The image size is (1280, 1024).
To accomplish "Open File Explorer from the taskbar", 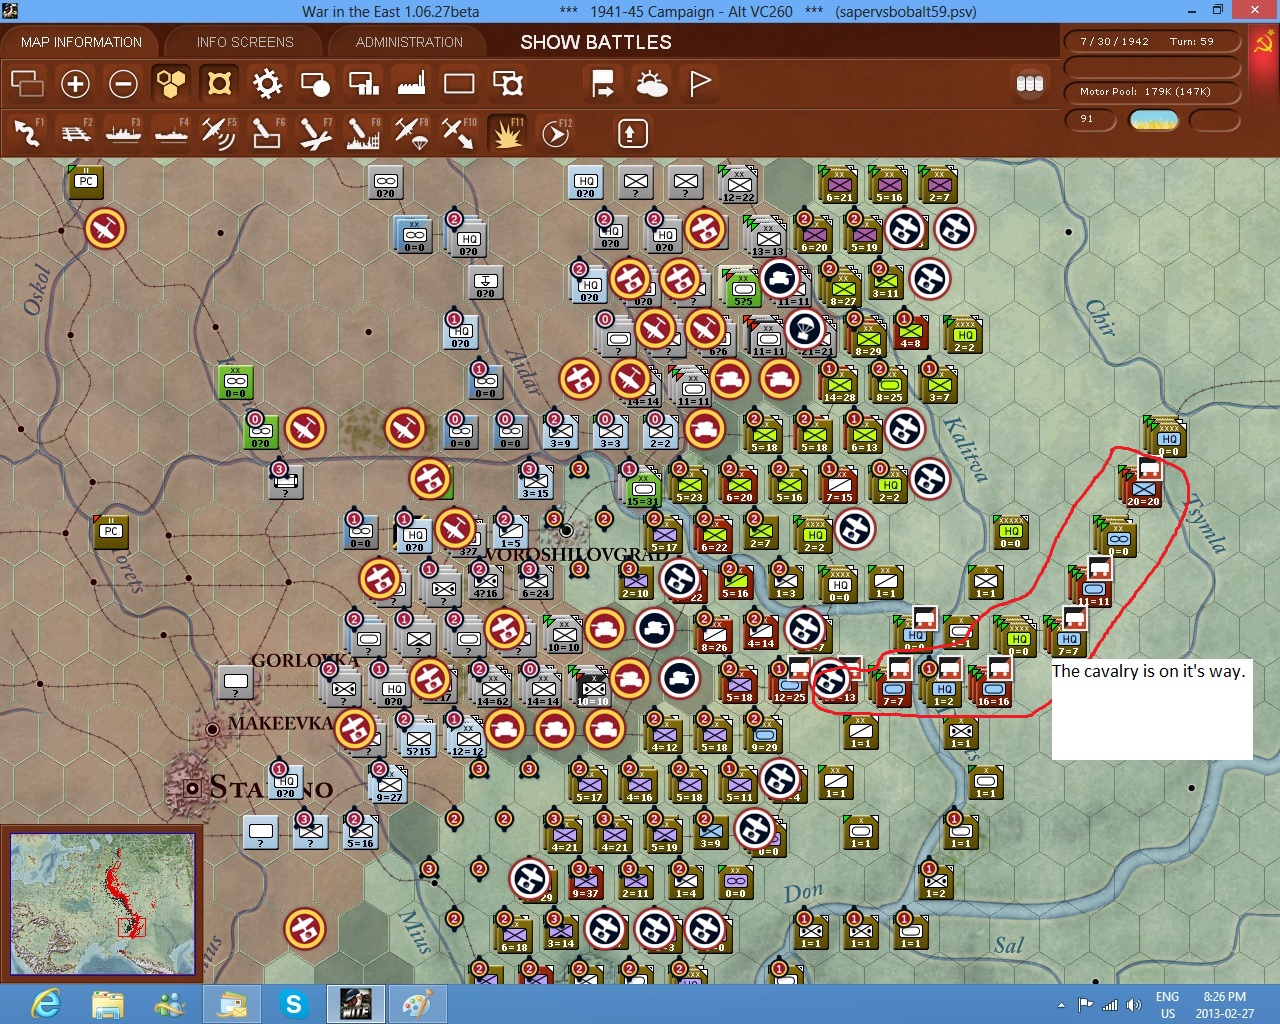I will point(108,1004).
